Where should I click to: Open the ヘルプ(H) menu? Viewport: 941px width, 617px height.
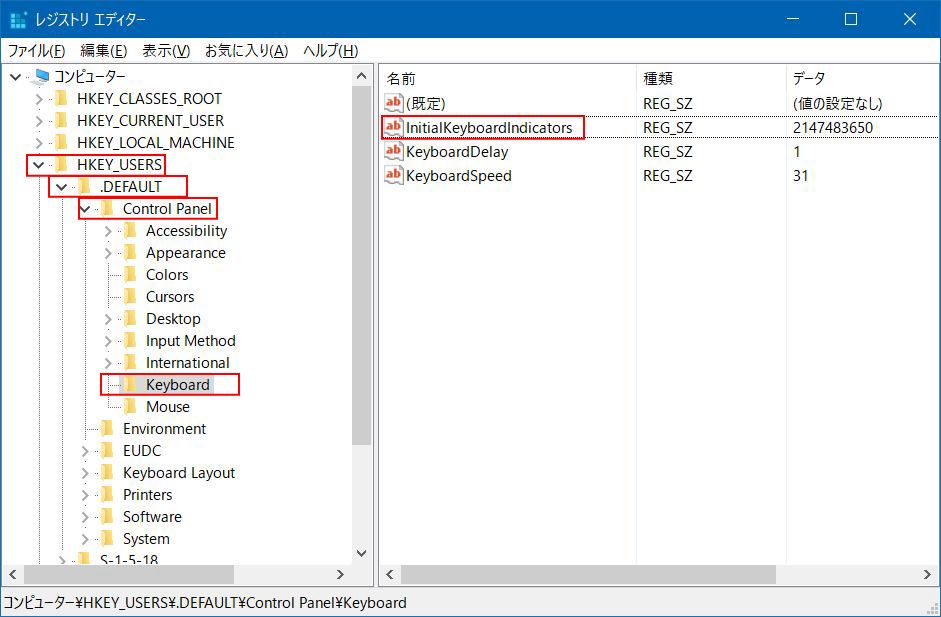tap(331, 51)
